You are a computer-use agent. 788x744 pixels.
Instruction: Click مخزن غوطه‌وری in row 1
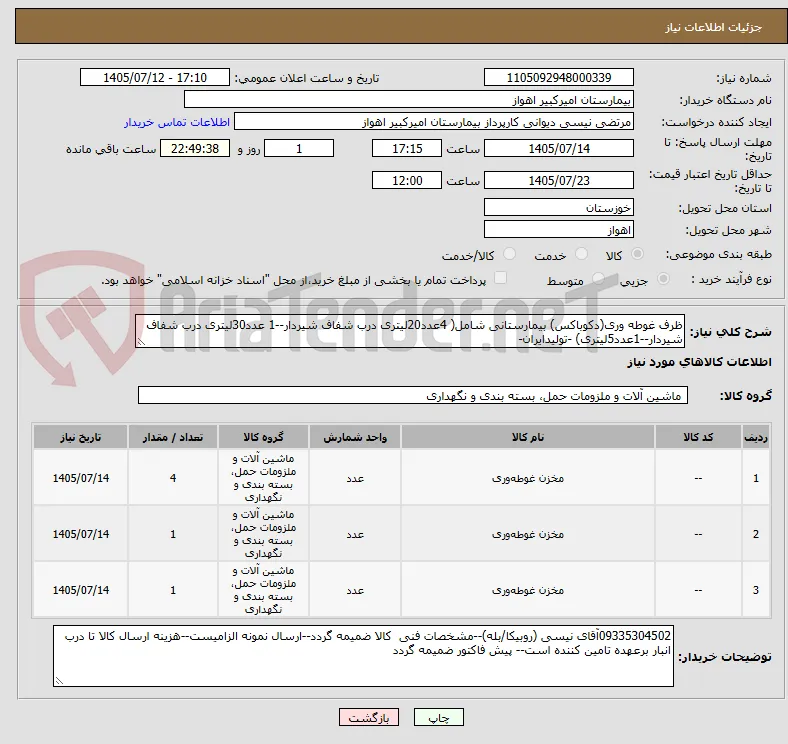(528, 478)
